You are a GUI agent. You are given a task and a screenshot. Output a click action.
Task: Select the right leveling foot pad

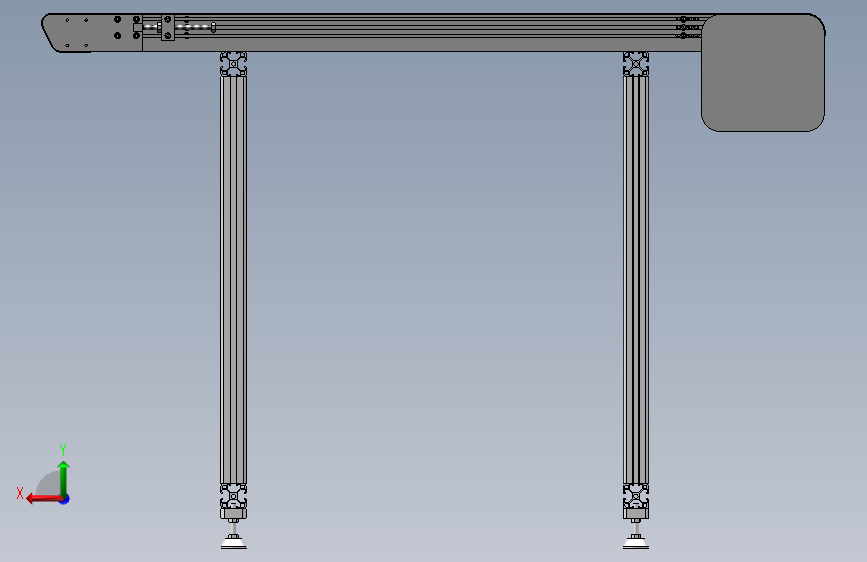(636, 542)
